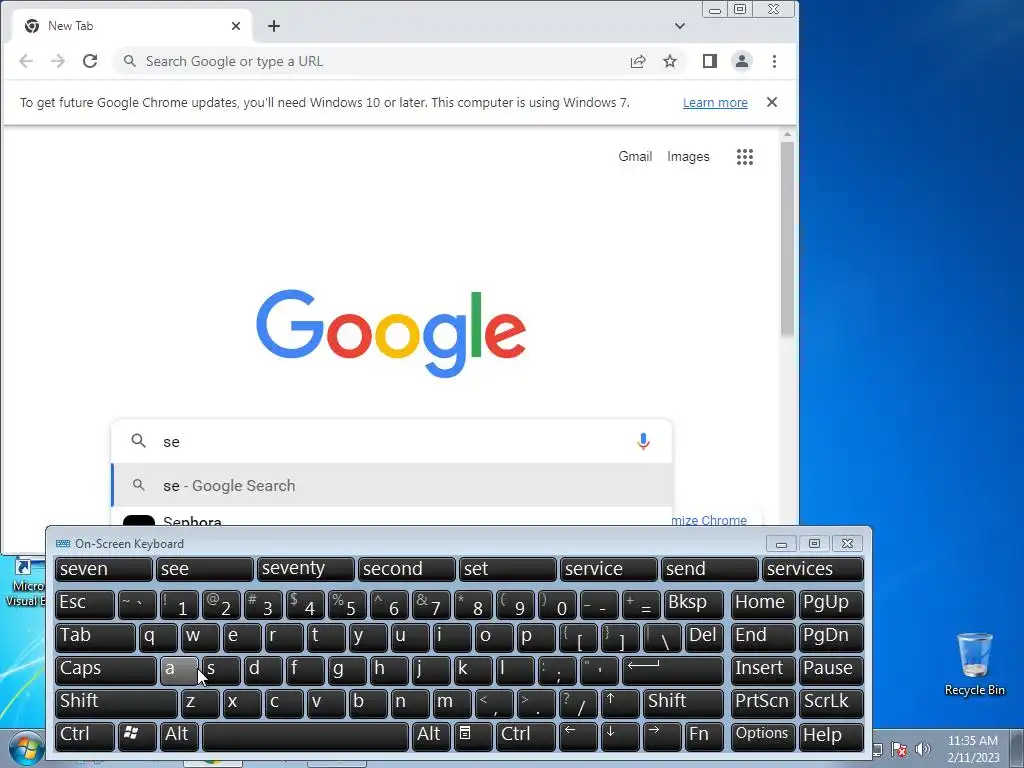Choose the "seven" word prediction
1024x768 pixels.
104,569
